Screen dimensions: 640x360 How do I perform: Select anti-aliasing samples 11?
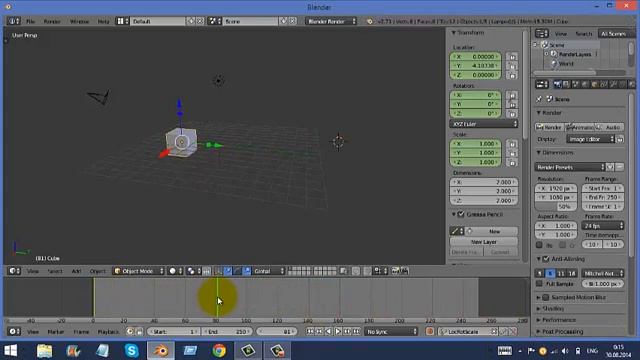click(x=561, y=273)
